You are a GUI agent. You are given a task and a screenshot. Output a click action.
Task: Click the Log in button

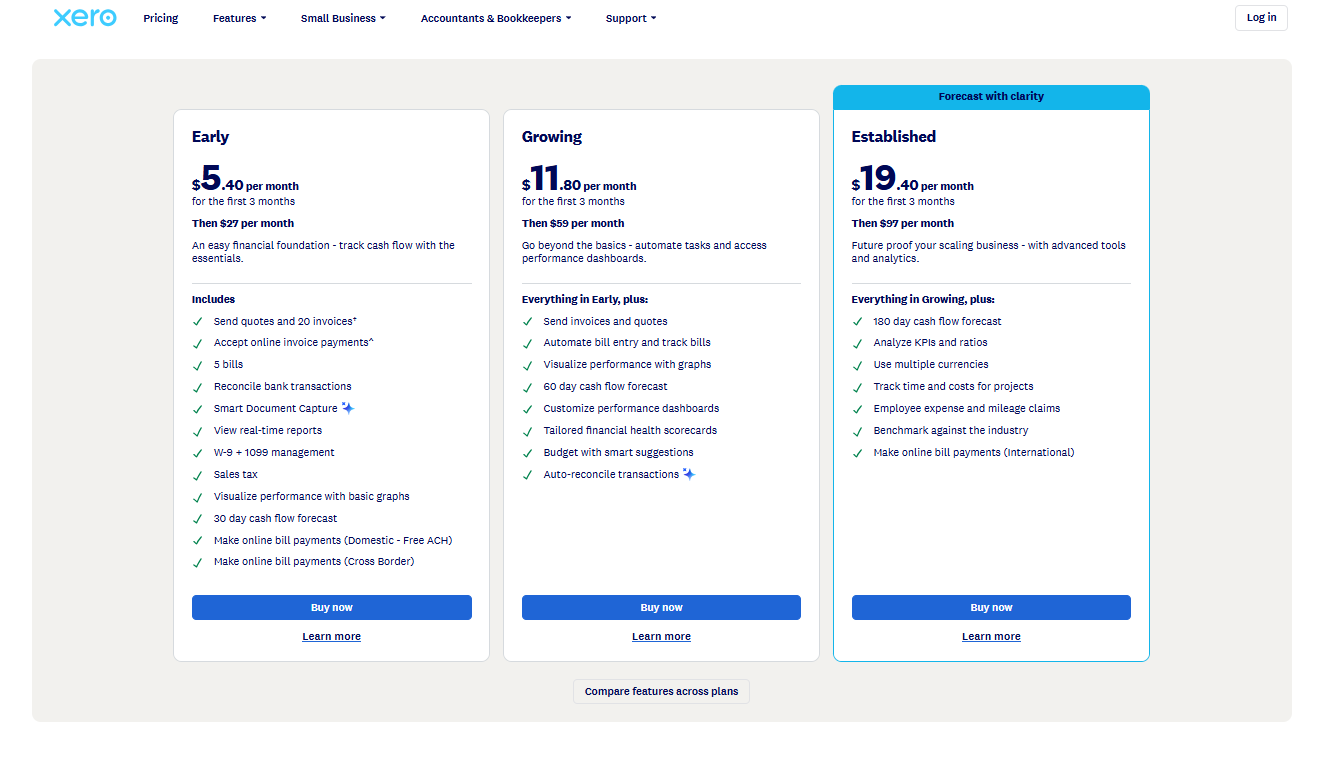point(1261,17)
